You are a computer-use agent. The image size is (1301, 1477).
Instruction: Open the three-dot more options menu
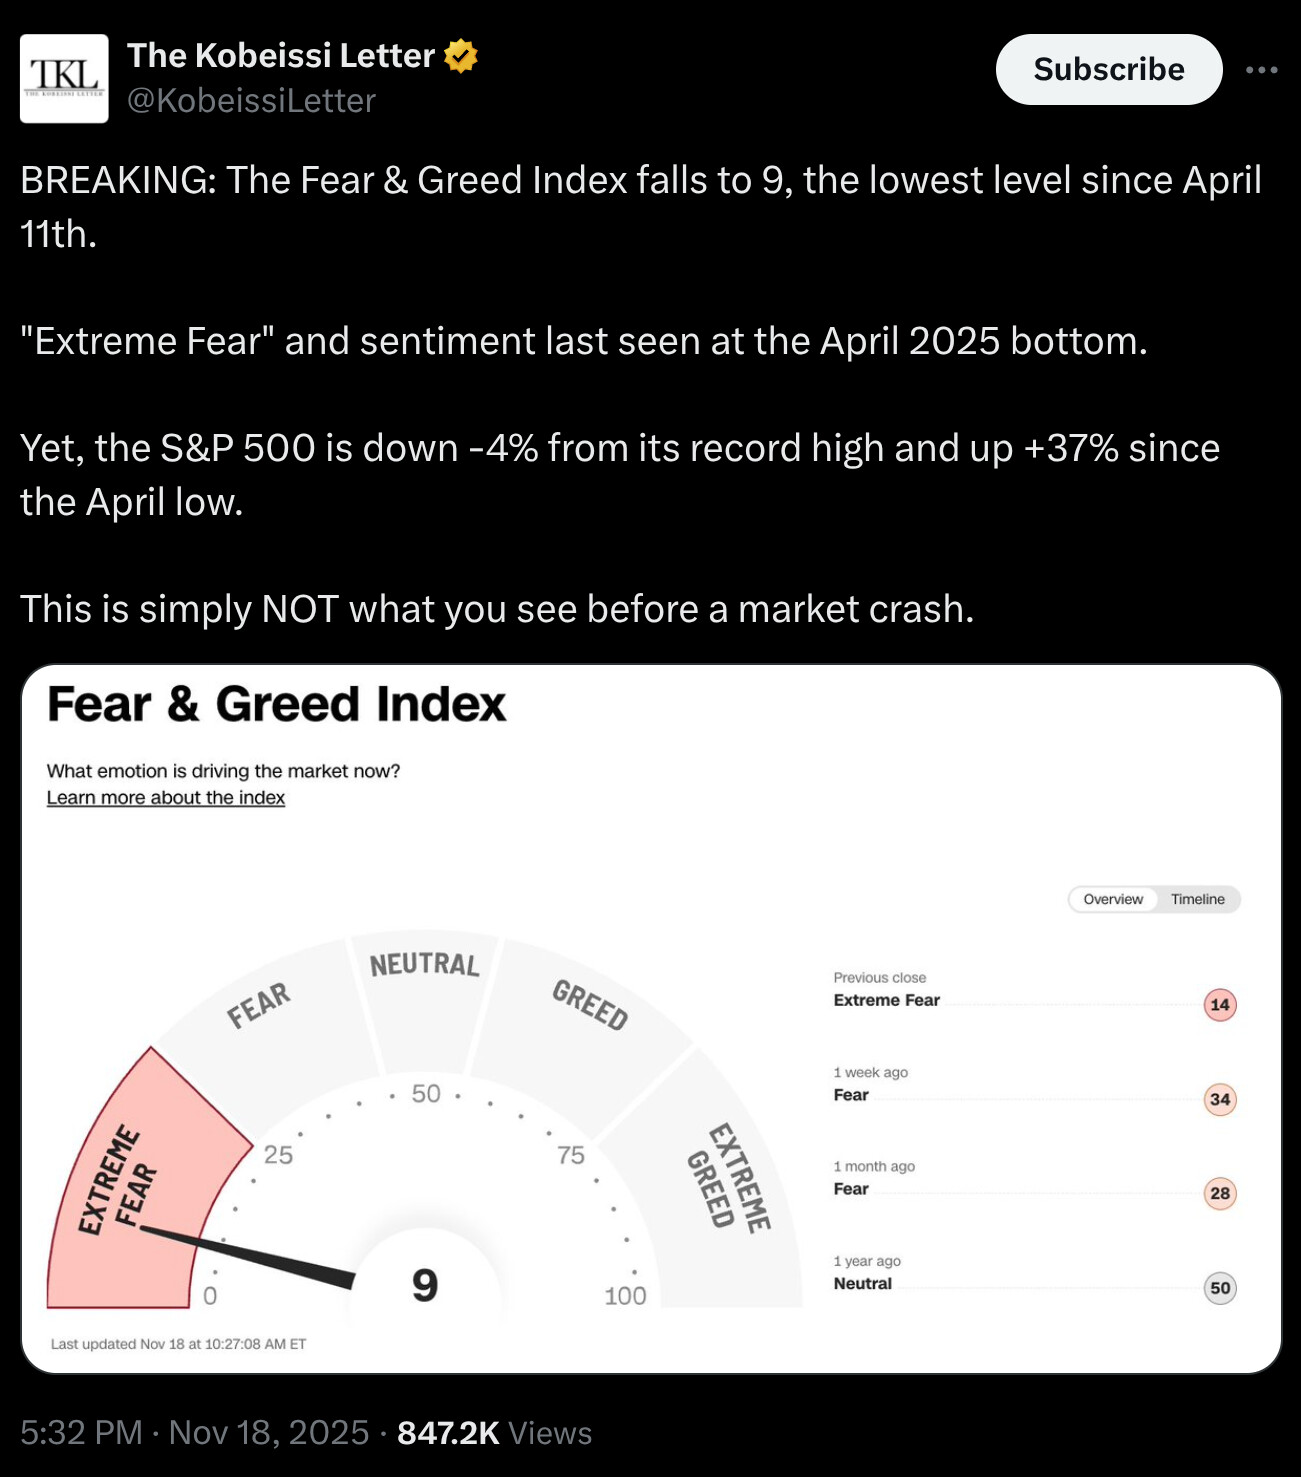click(x=1261, y=70)
